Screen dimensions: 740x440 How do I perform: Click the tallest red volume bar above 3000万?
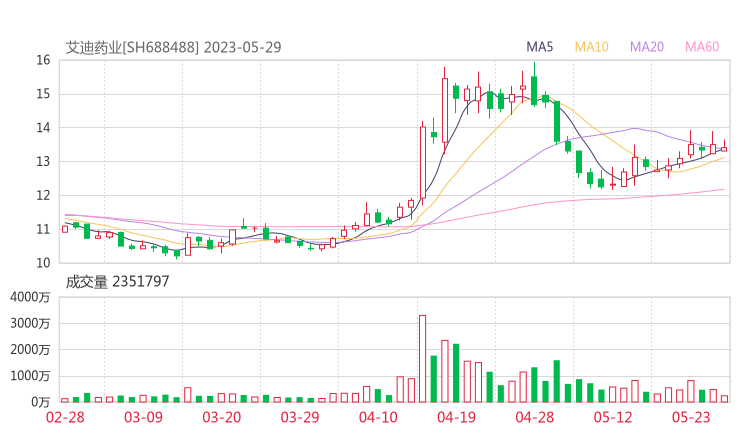tap(422, 359)
